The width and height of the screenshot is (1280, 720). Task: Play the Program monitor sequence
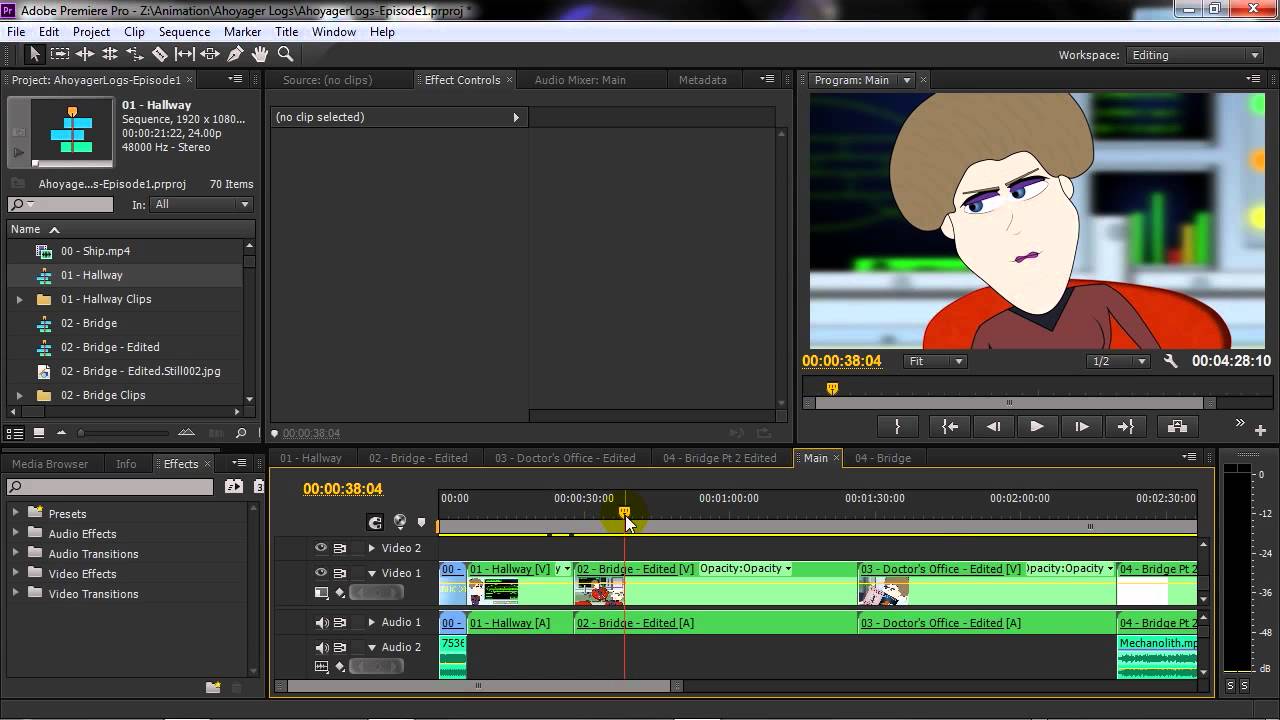[1037, 426]
